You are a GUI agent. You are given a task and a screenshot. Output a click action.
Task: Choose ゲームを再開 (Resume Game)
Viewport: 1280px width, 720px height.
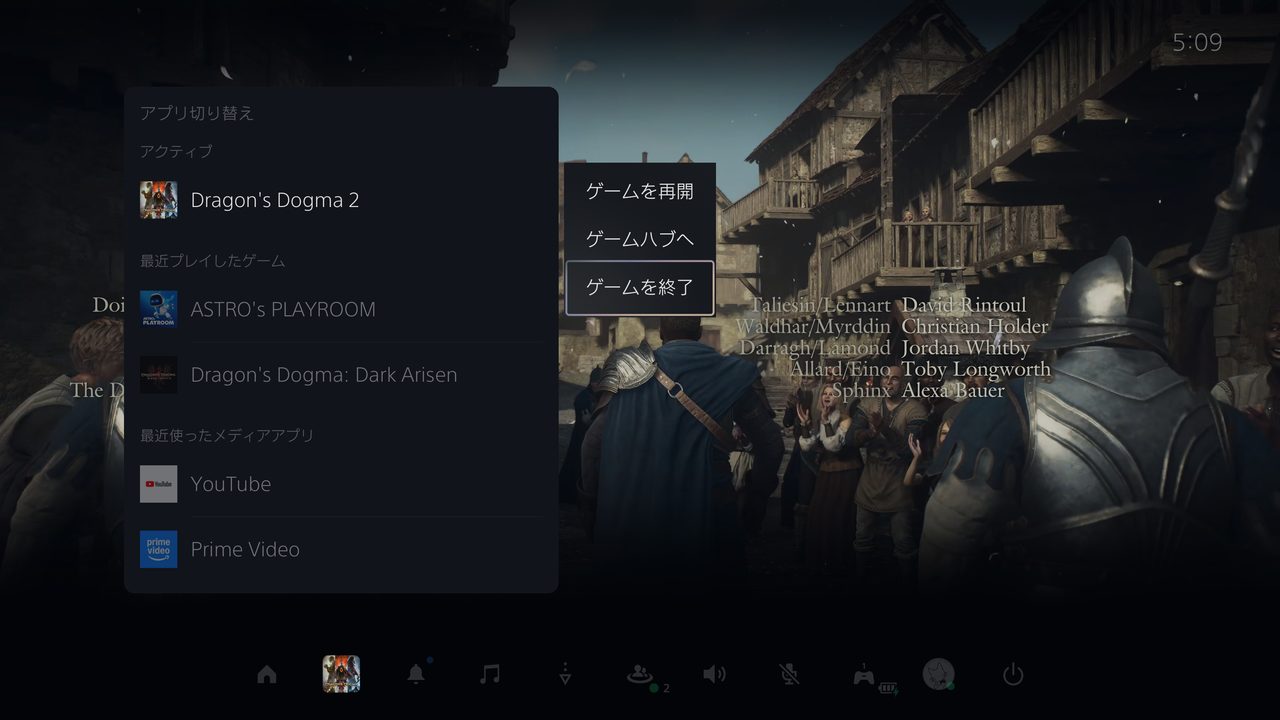[640, 191]
